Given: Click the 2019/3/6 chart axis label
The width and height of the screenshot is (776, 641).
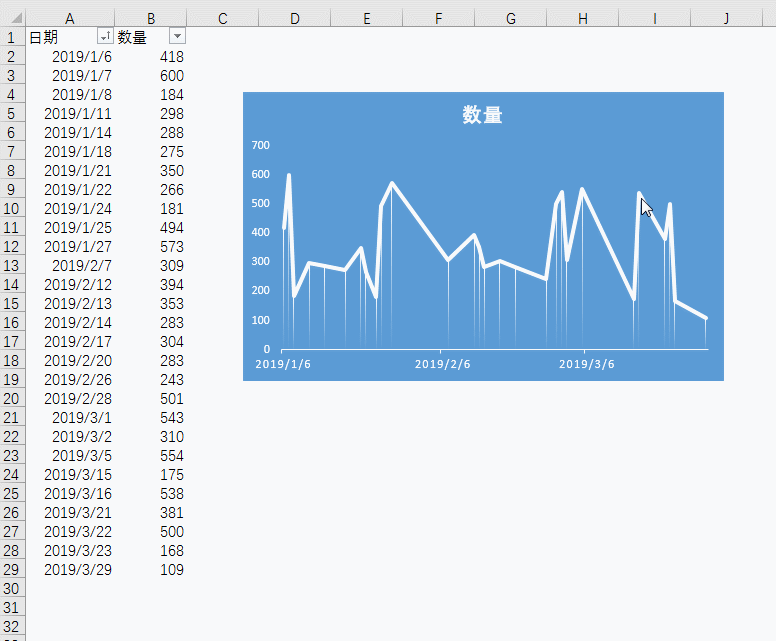Looking at the screenshot, I should [587, 364].
